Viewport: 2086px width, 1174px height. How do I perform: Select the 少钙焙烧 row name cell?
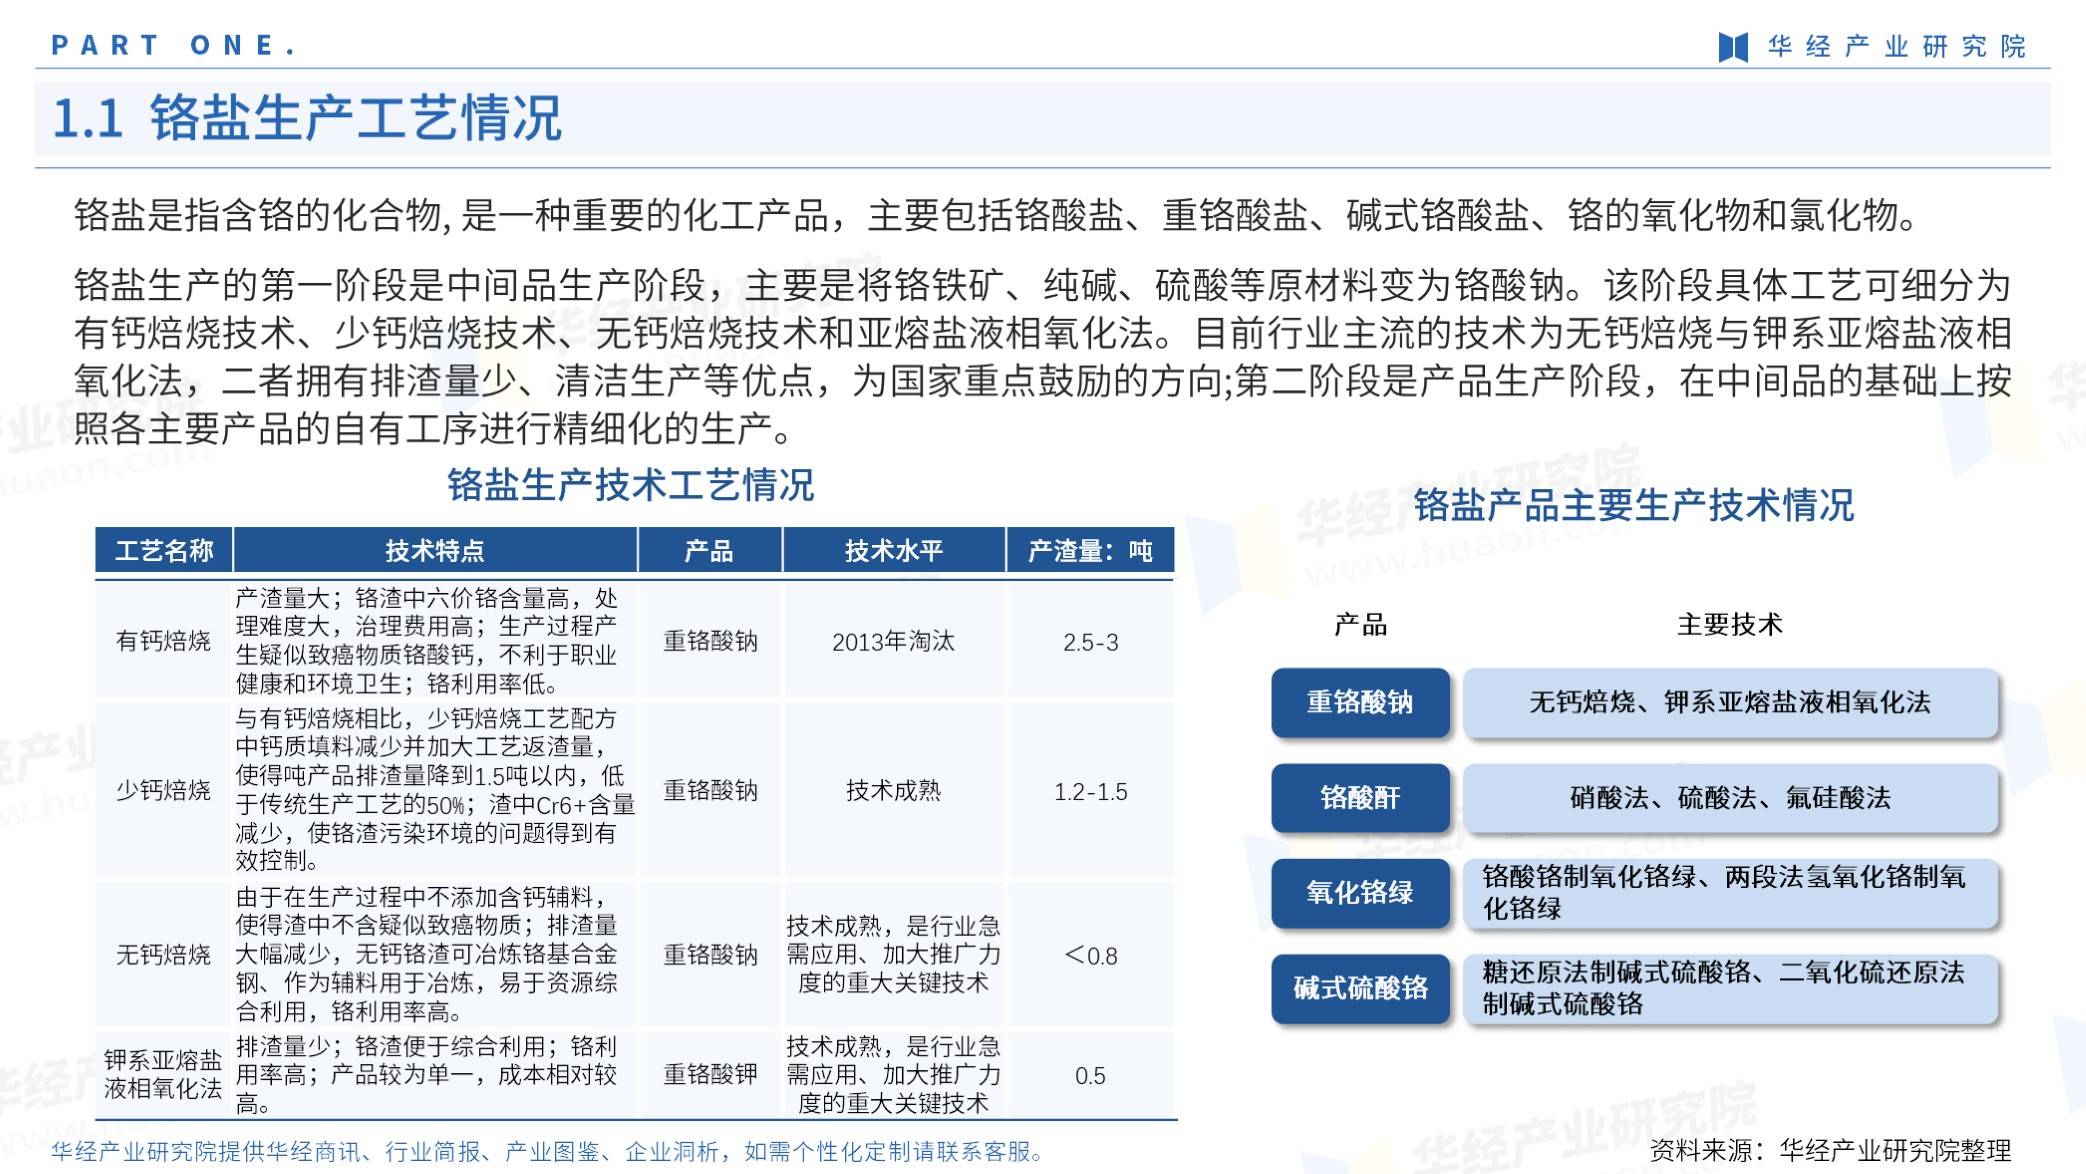point(164,791)
